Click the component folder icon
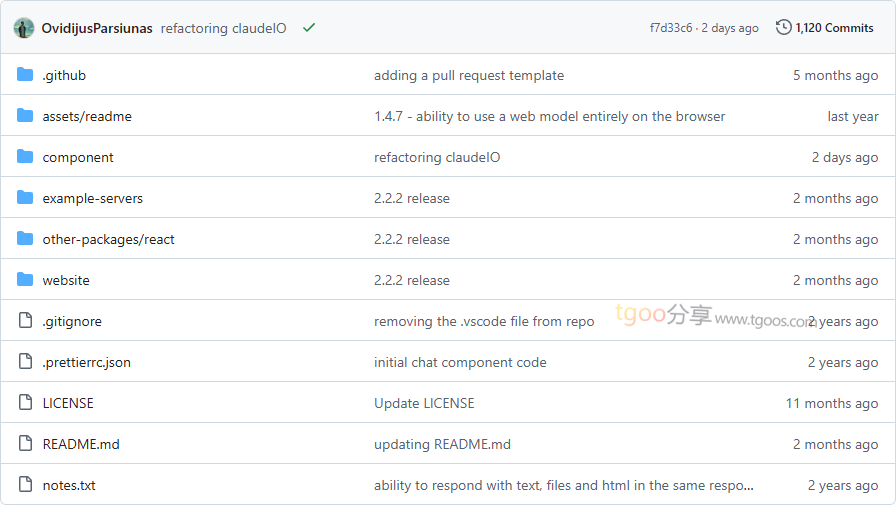896x505 pixels. [x=25, y=157]
